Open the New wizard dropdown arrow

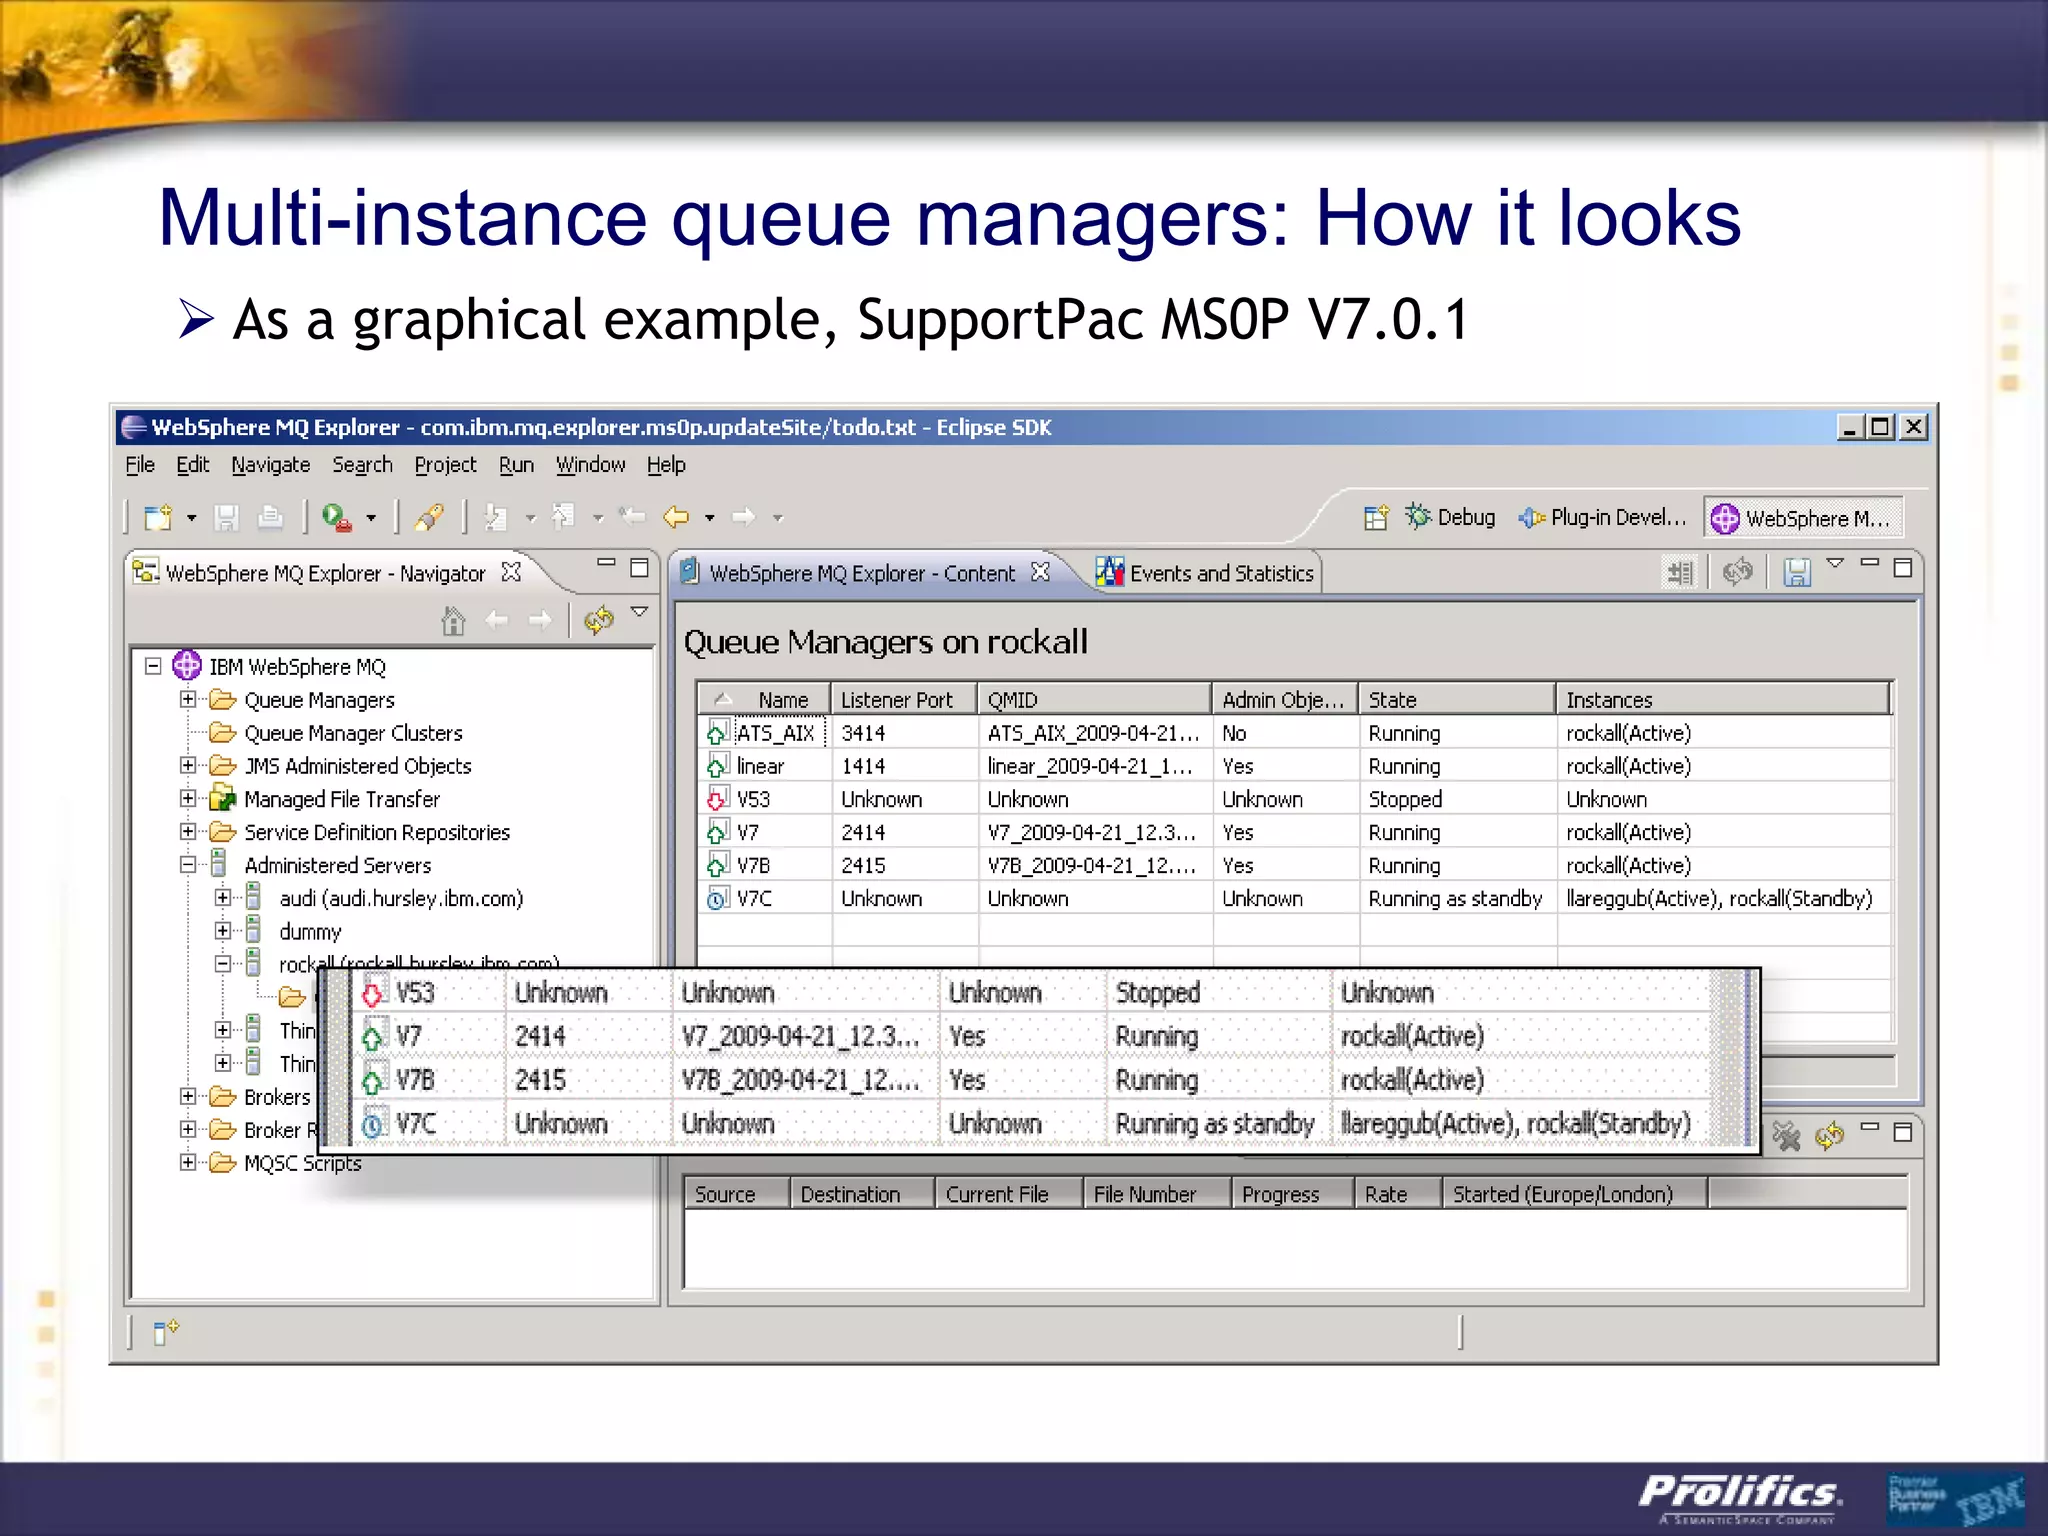click(191, 518)
